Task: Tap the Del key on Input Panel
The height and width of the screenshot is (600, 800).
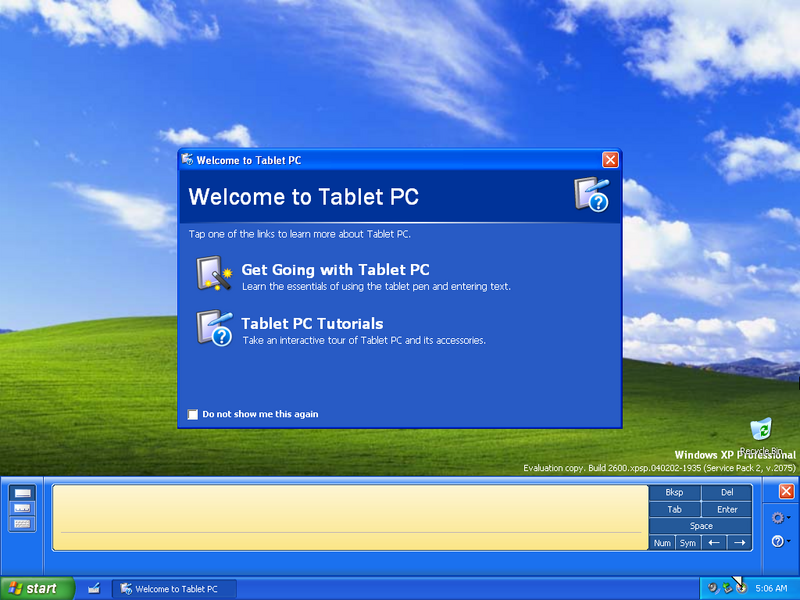Action: (x=727, y=492)
